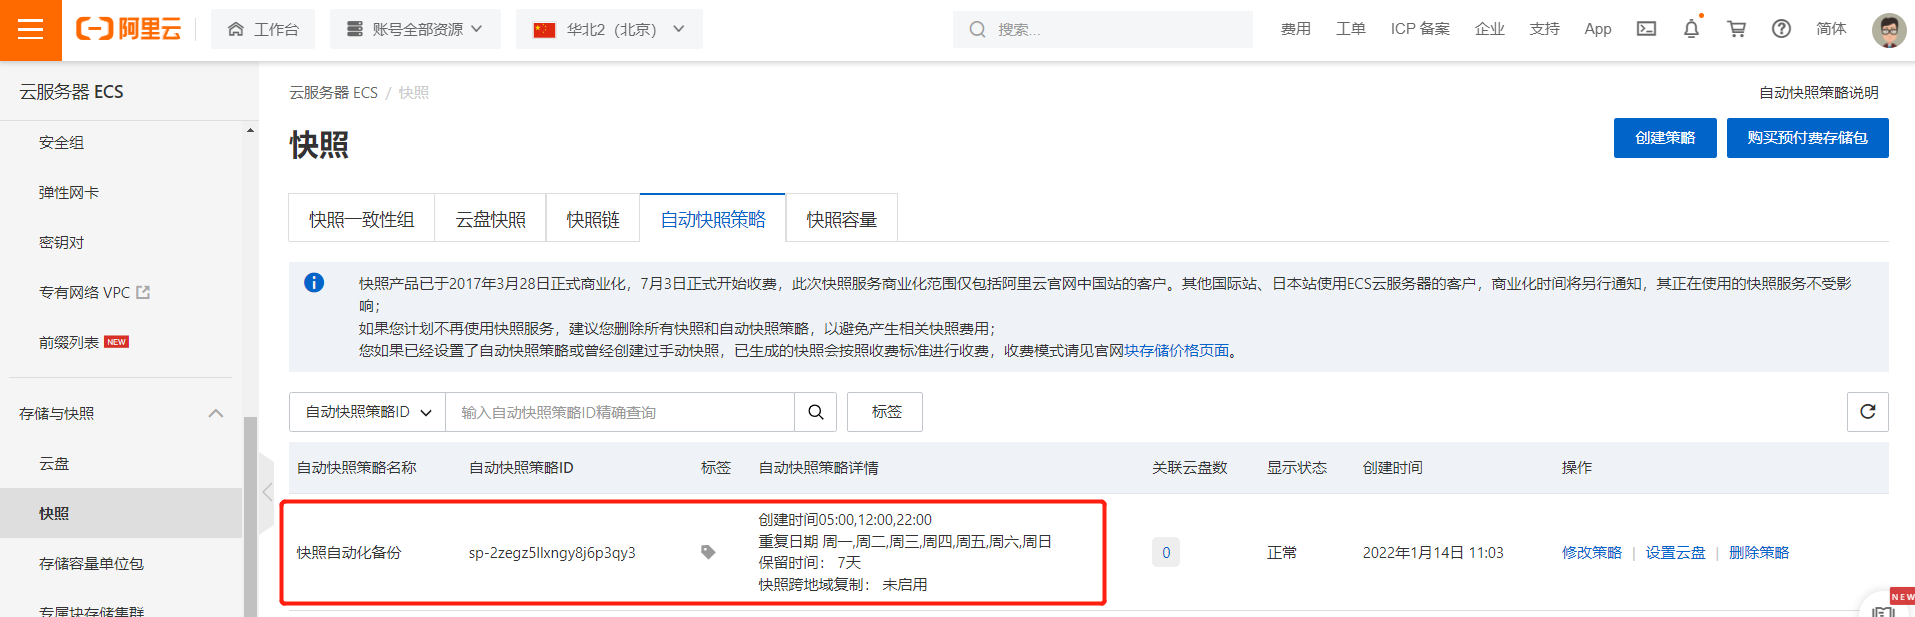The image size is (1915, 617).
Task: Click the sidebar scrollbar thumb
Action: pos(250,516)
